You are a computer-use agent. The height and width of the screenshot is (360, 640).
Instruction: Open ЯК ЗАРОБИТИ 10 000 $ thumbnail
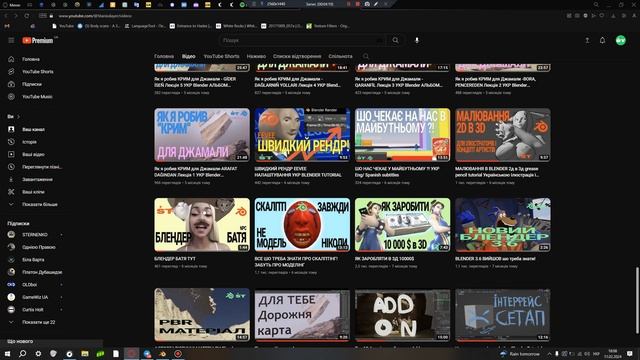(x=402, y=225)
